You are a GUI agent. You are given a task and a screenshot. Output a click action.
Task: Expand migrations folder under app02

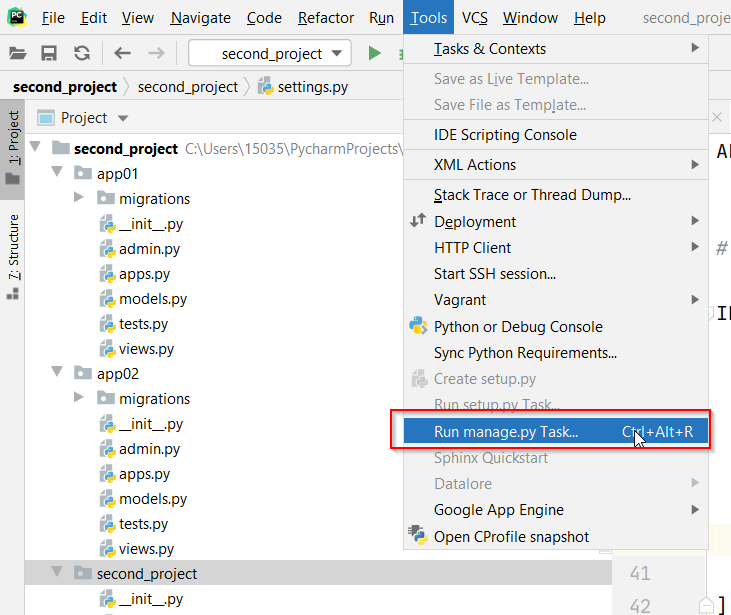[79, 397]
